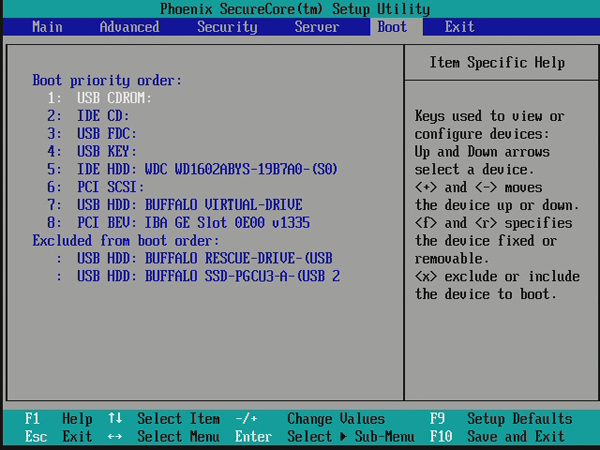Click help text 'Up and Down arrows'
600x450 pixels.
(482, 152)
